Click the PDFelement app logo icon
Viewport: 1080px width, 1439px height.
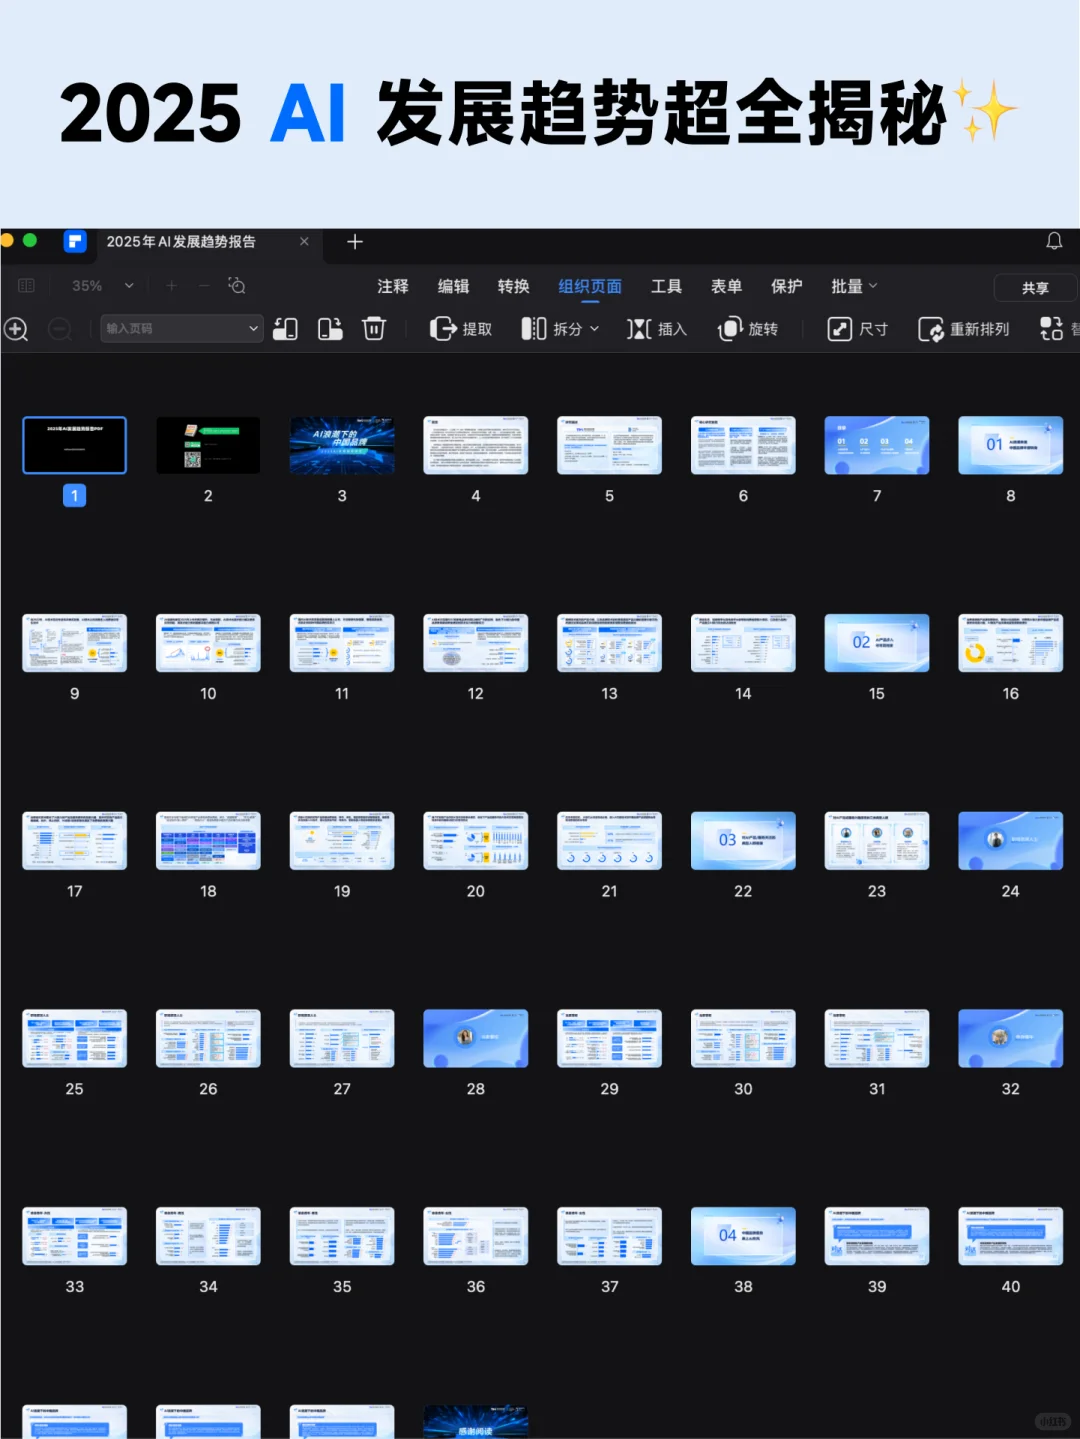[75, 241]
